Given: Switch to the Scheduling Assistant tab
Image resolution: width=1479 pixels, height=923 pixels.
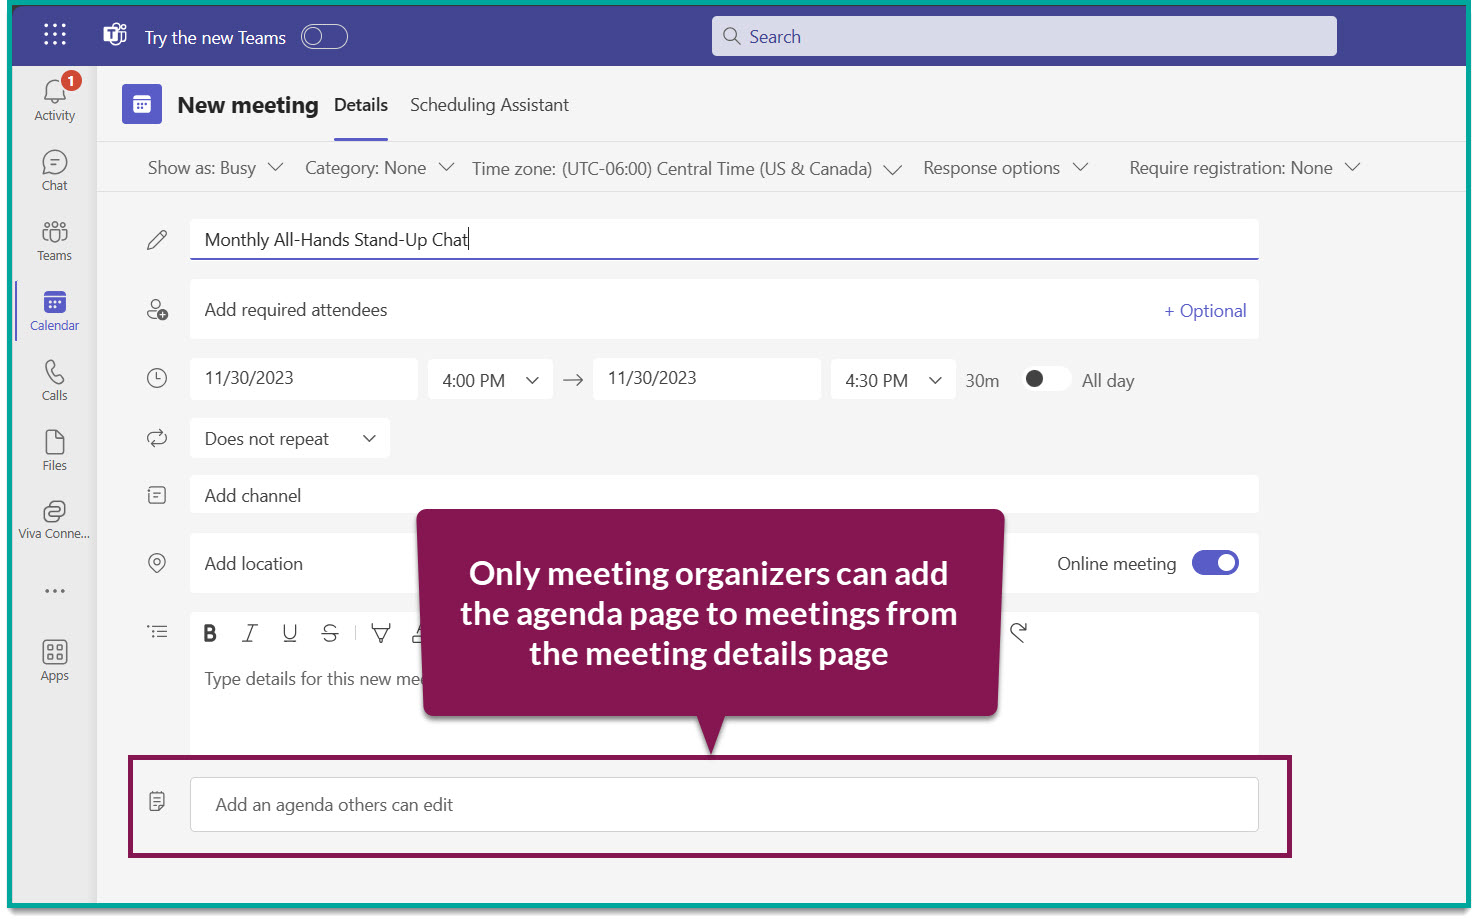Looking at the screenshot, I should [x=489, y=104].
